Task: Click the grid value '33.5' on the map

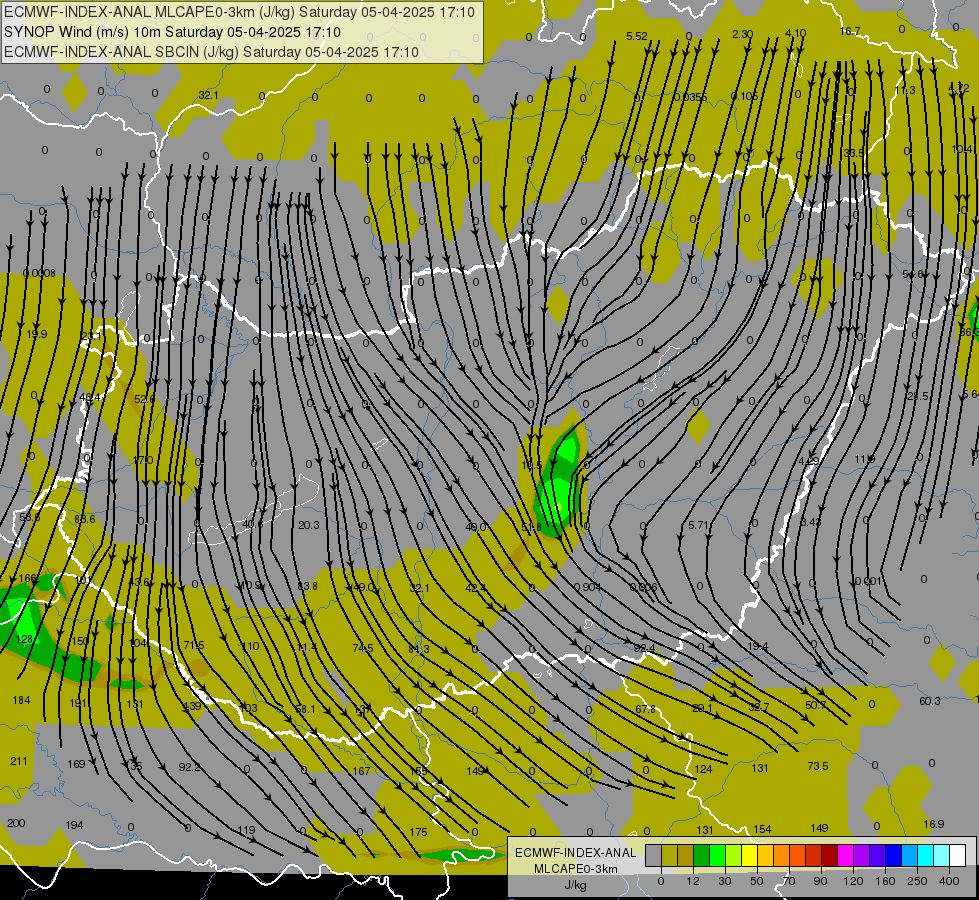Action: [854, 153]
